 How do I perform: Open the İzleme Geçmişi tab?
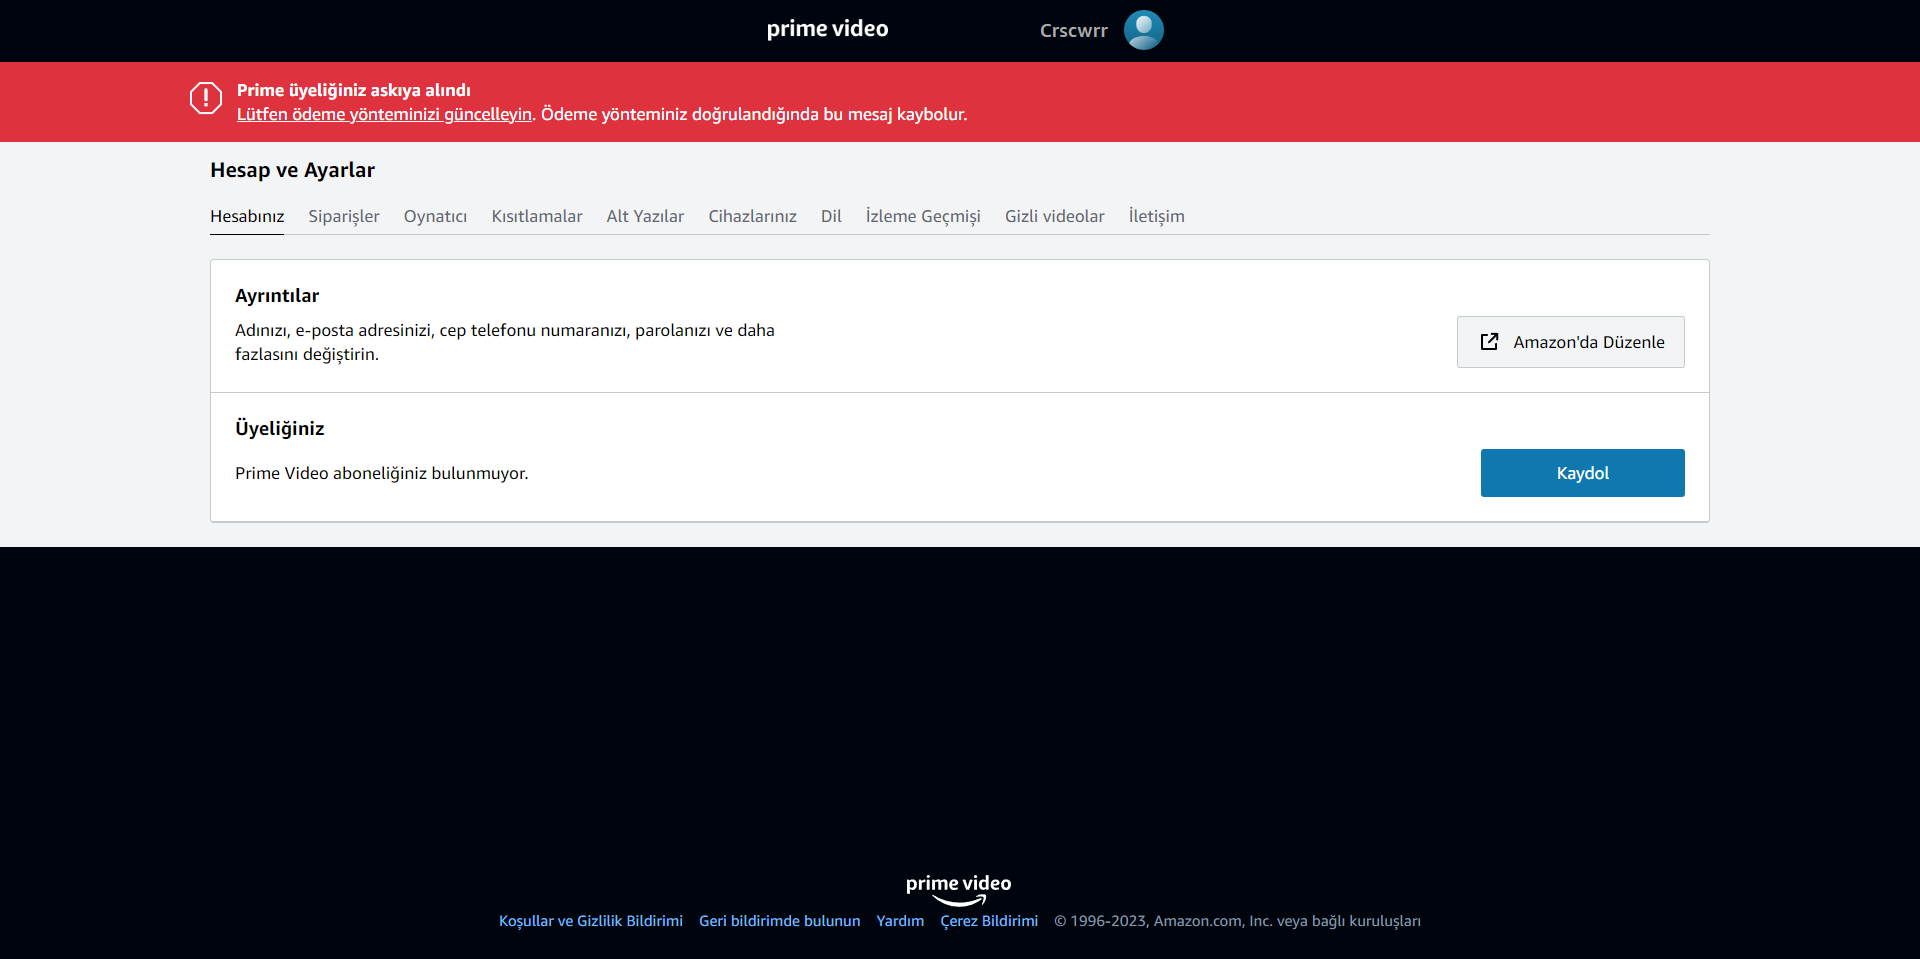(x=923, y=216)
